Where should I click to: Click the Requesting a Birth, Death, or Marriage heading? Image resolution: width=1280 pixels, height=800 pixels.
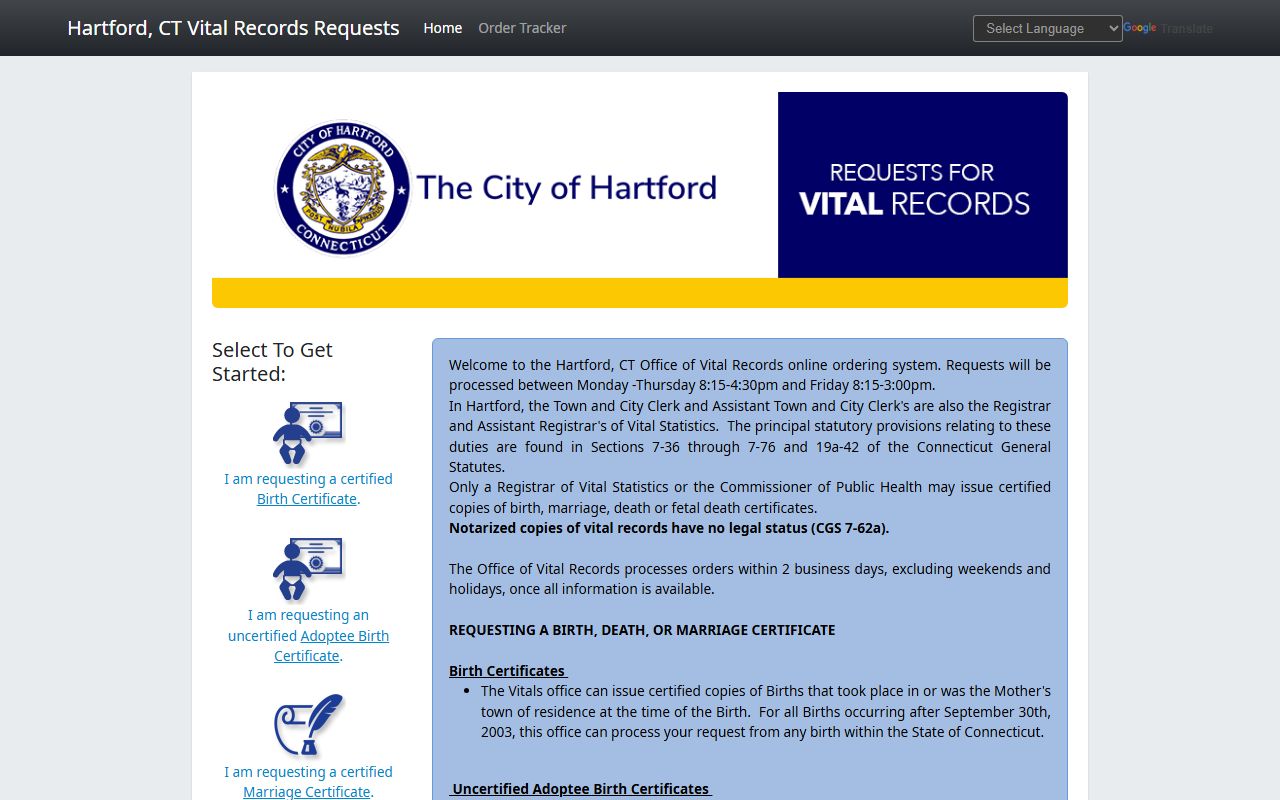pos(642,630)
